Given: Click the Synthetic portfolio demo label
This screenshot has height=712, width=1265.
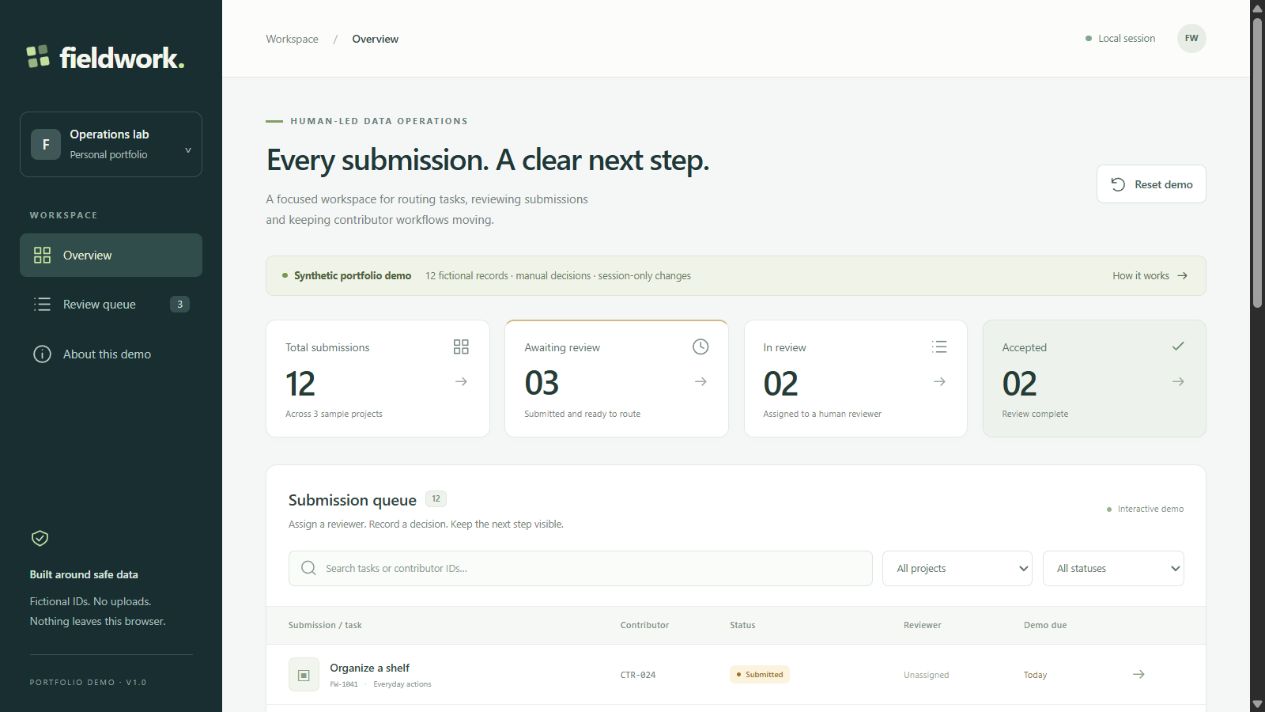Looking at the screenshot, I should [352, 275].
